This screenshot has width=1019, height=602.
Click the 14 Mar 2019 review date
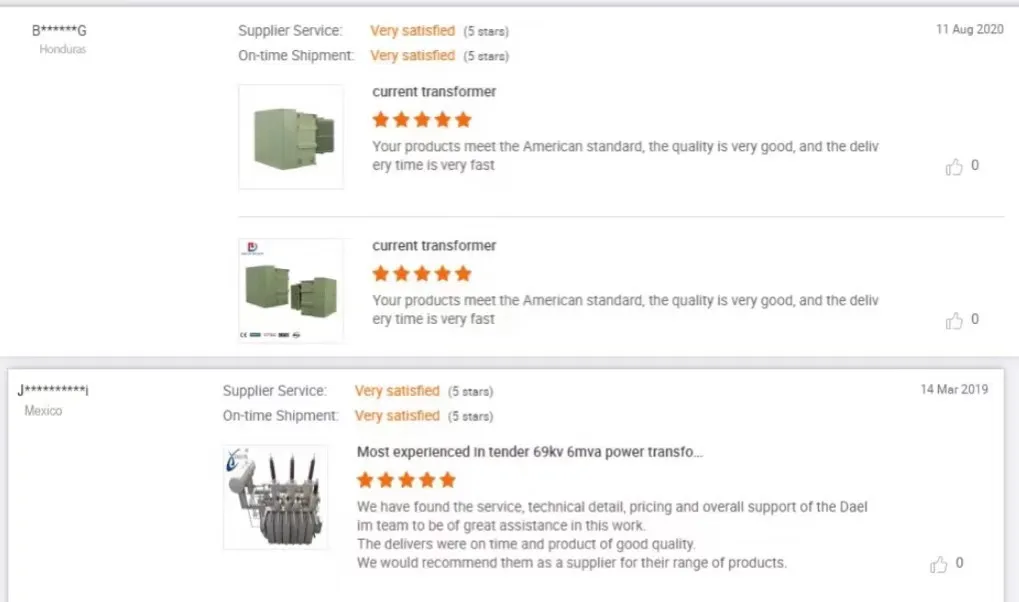pyautogui.click(x=954, y=390)
